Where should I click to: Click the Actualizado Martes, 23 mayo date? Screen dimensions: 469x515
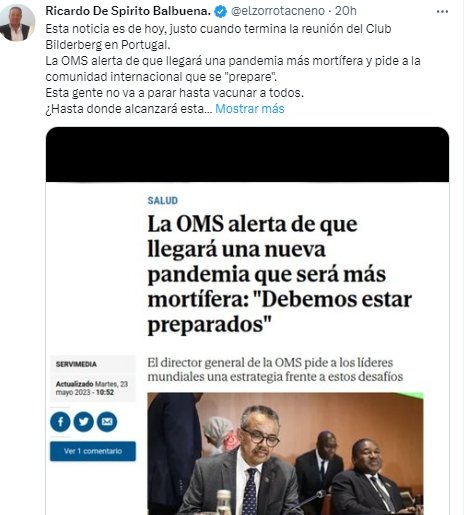(92, 388)
